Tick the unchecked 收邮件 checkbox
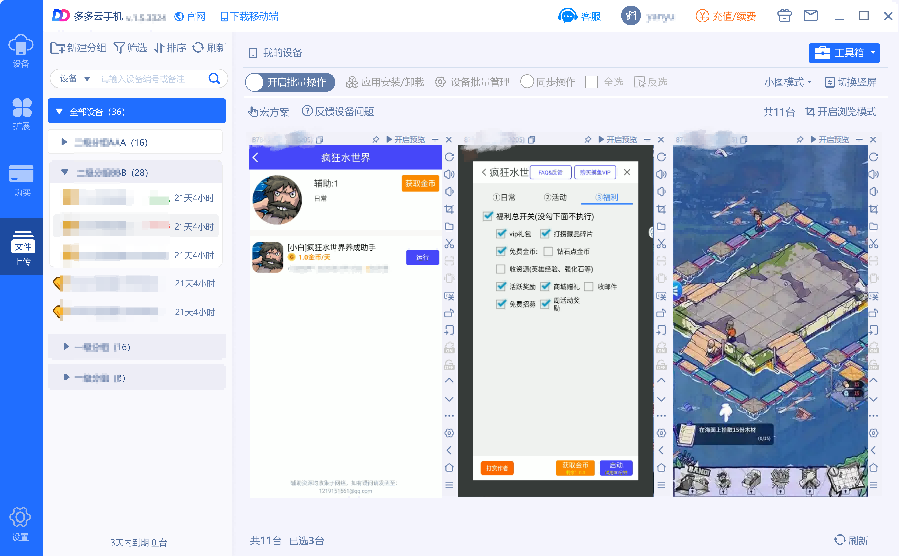 589,286
